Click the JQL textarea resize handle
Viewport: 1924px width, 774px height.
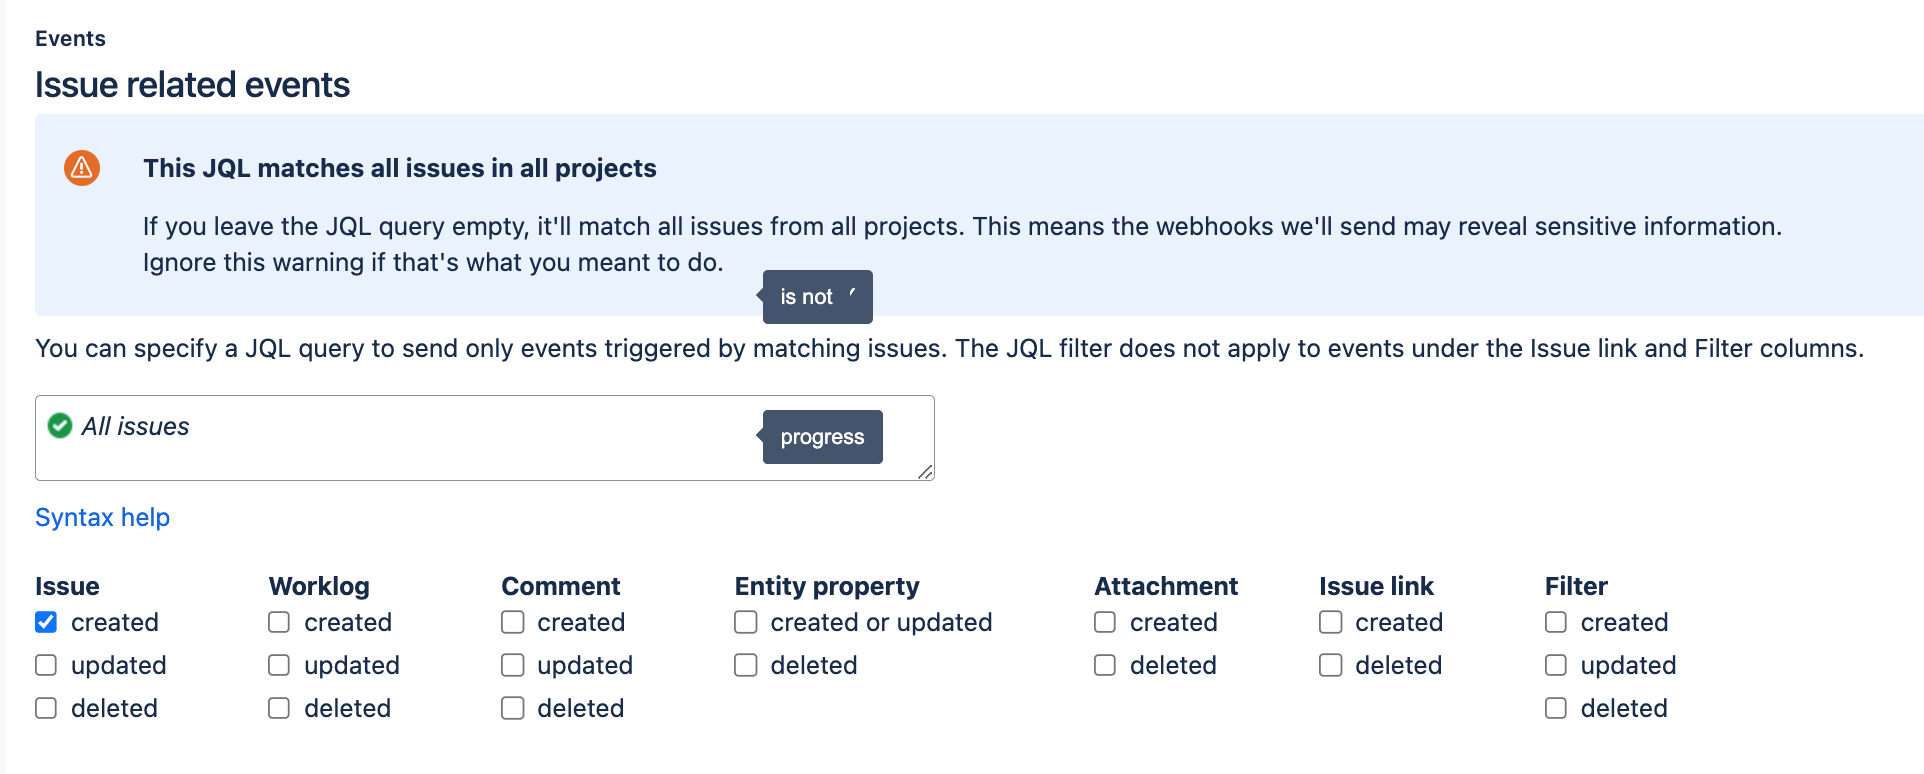pos(925,472)
